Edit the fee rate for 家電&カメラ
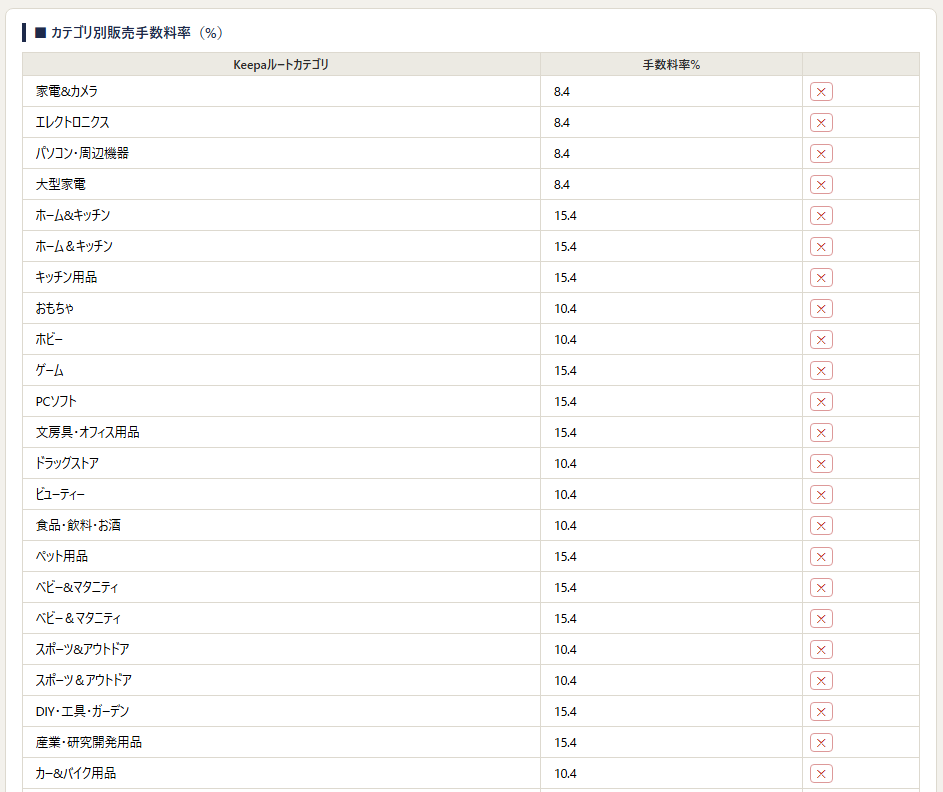 coord(671,91)
